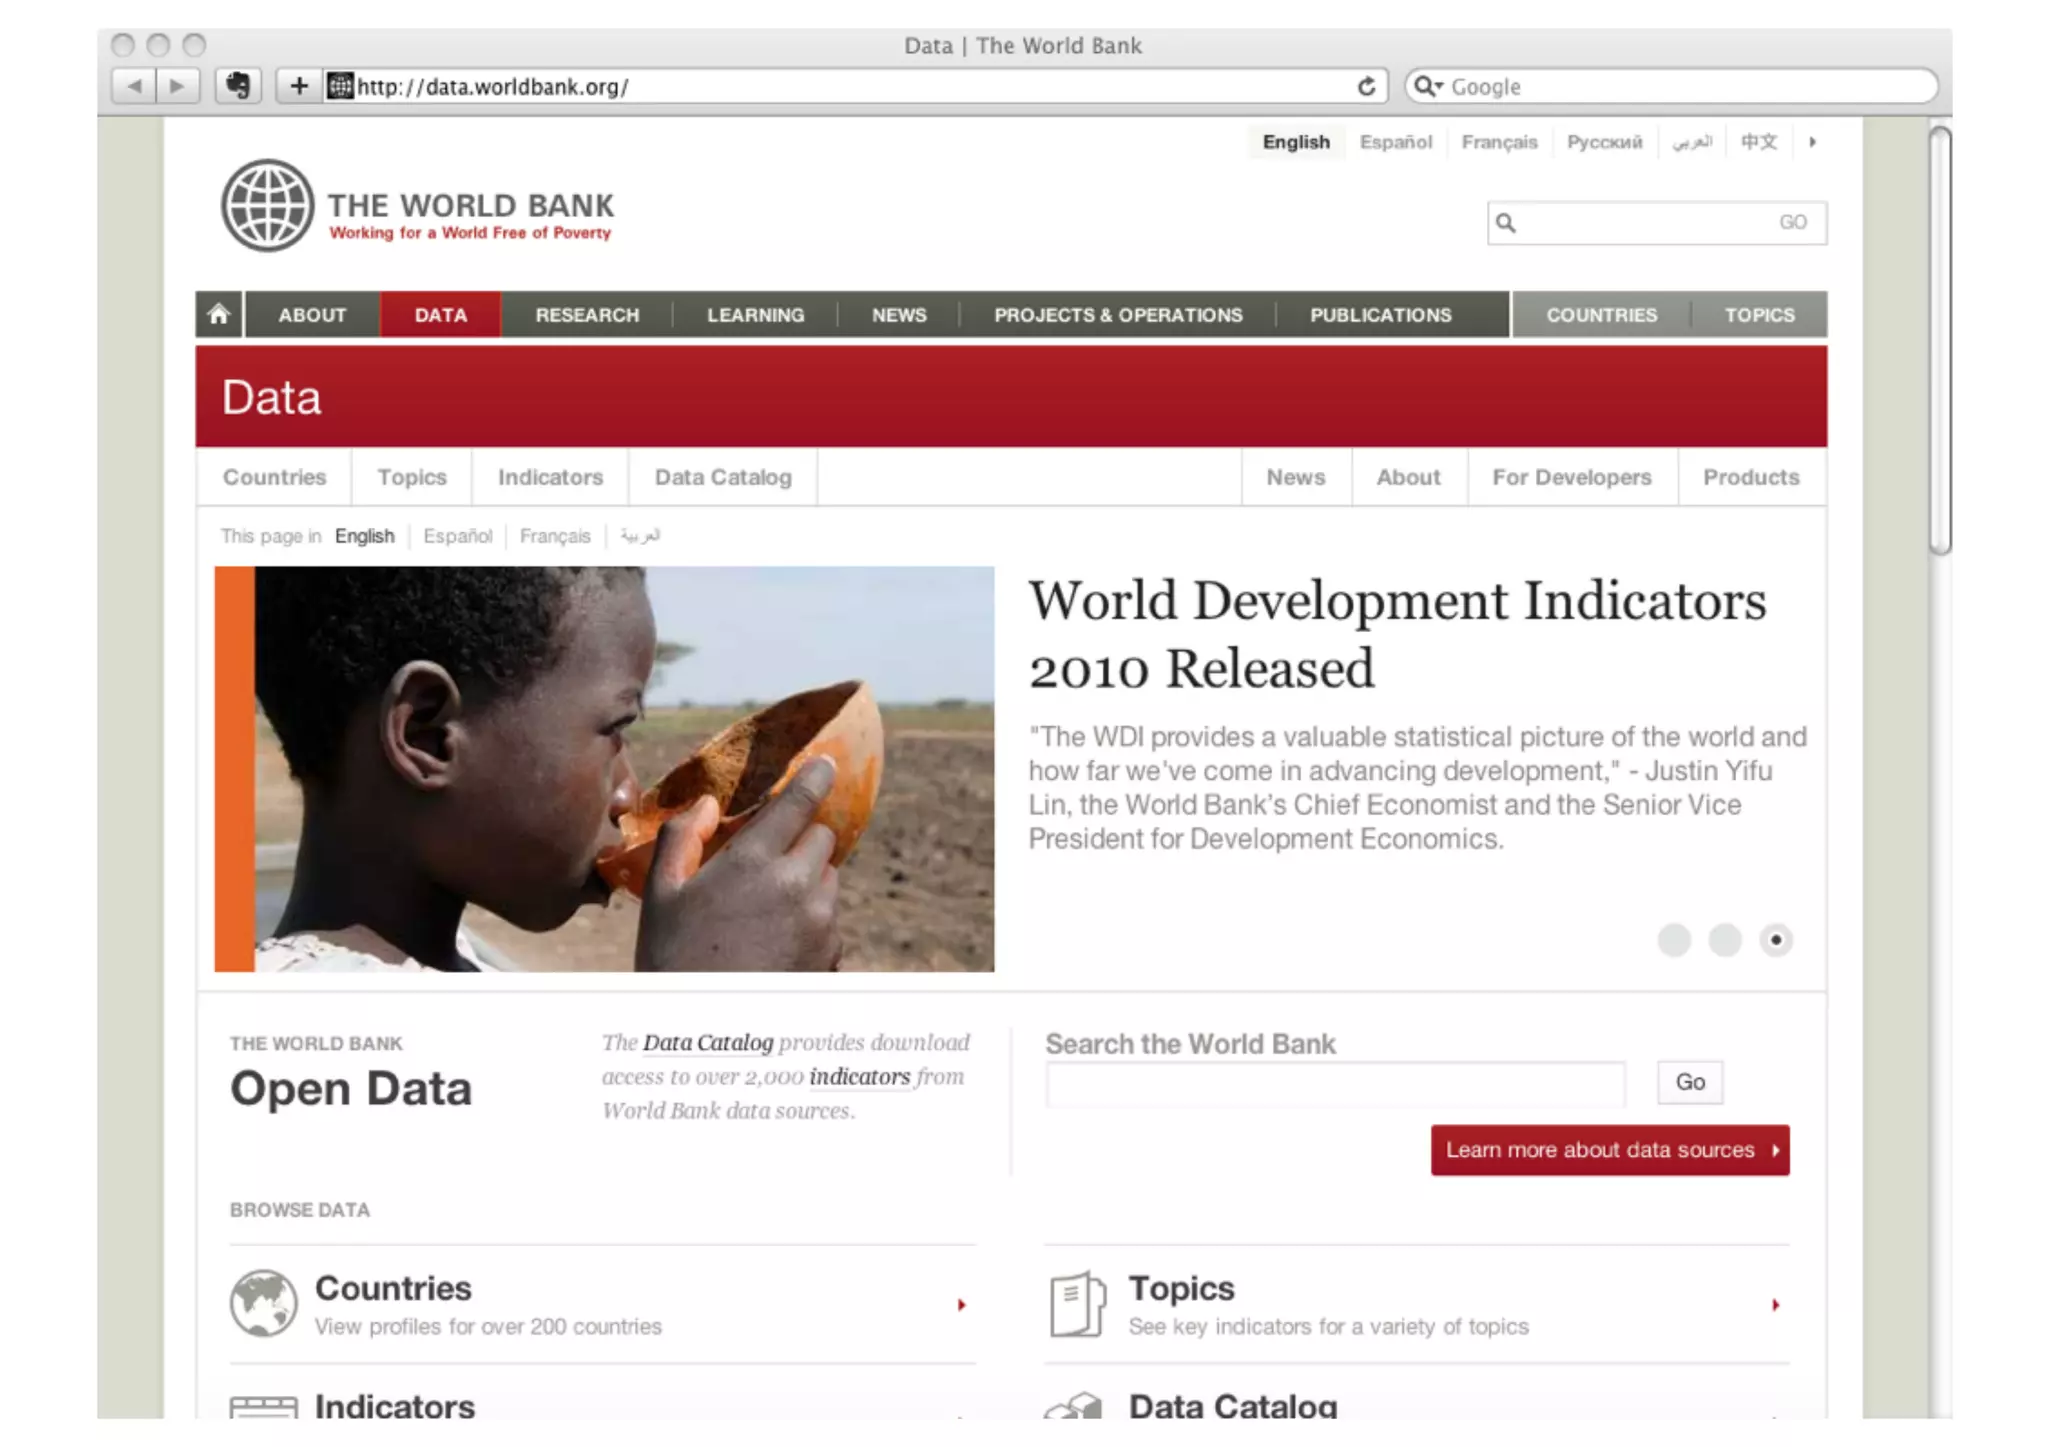Select the second slideshow dot indicator

coord(1724,940)
